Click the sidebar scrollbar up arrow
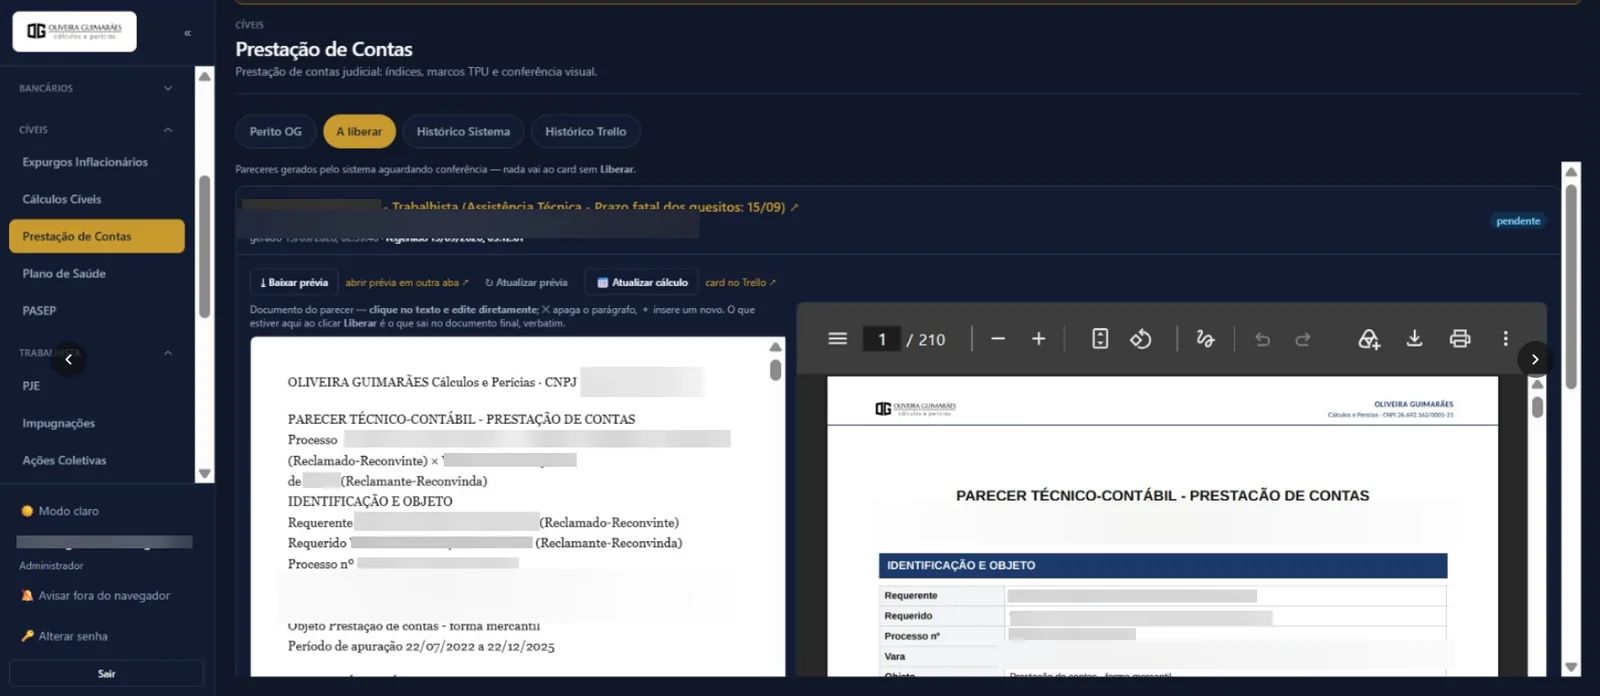This screenshot has height=696, width=1600. 205,76
